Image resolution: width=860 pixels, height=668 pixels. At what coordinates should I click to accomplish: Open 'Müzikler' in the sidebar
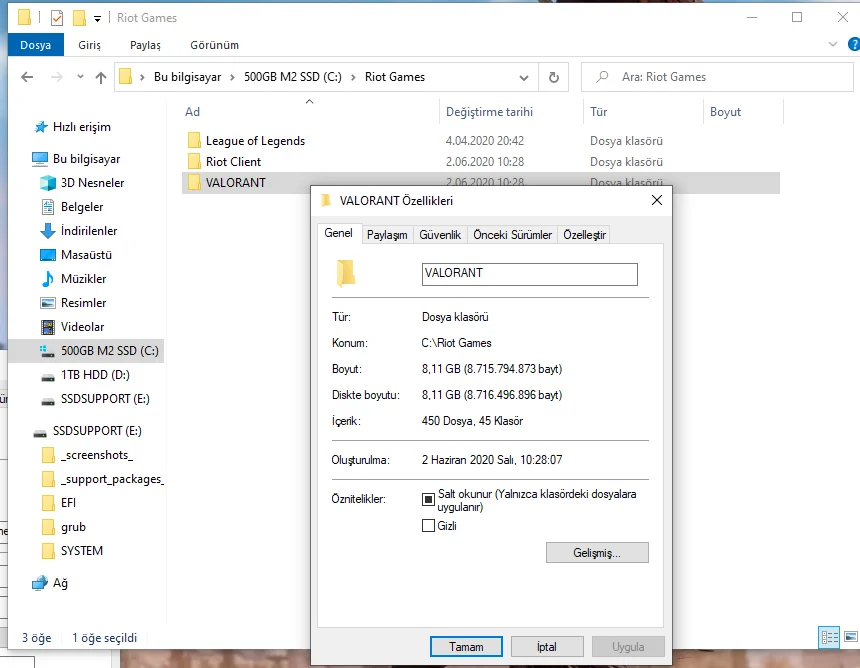tap(83, 279)
